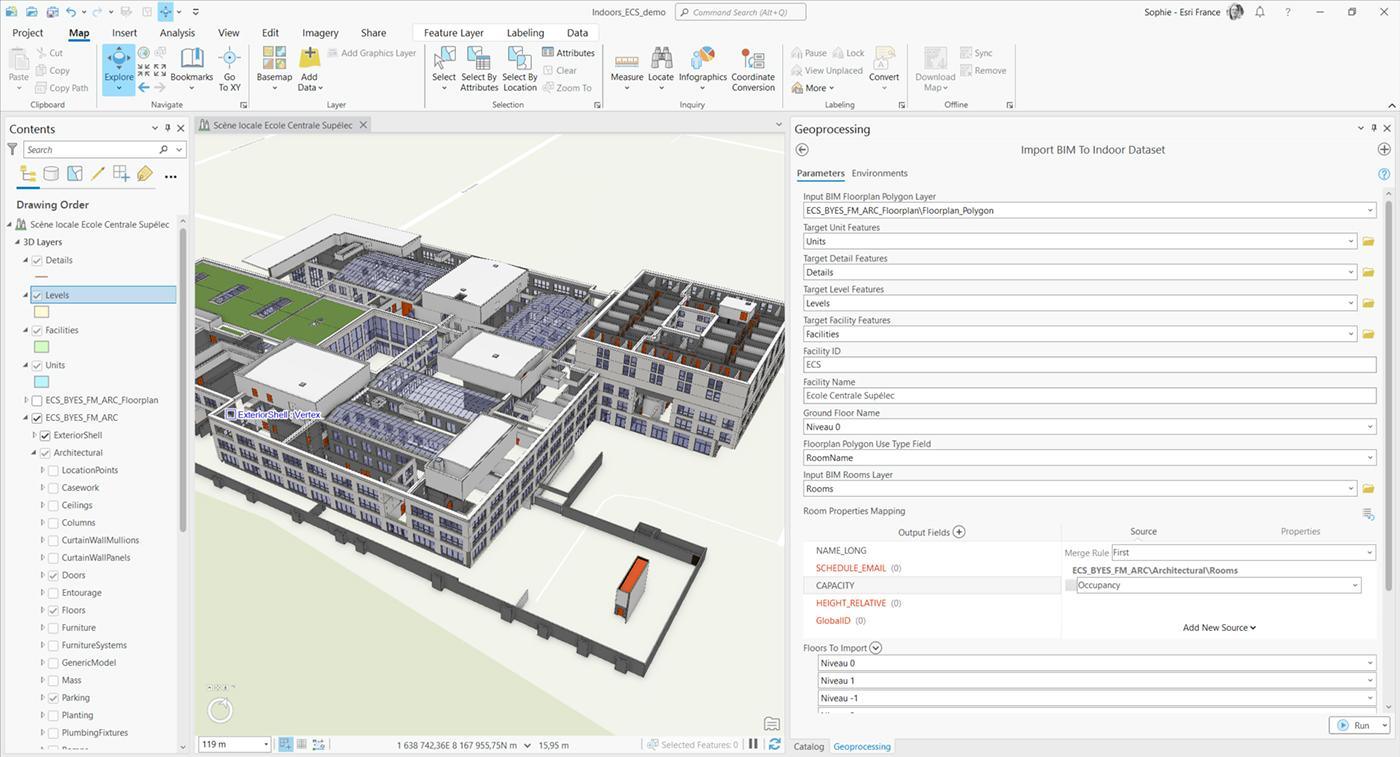1400x757 pixels.
Task: Switch Contents to List By Snapping
Action: (x=121, y=174)
